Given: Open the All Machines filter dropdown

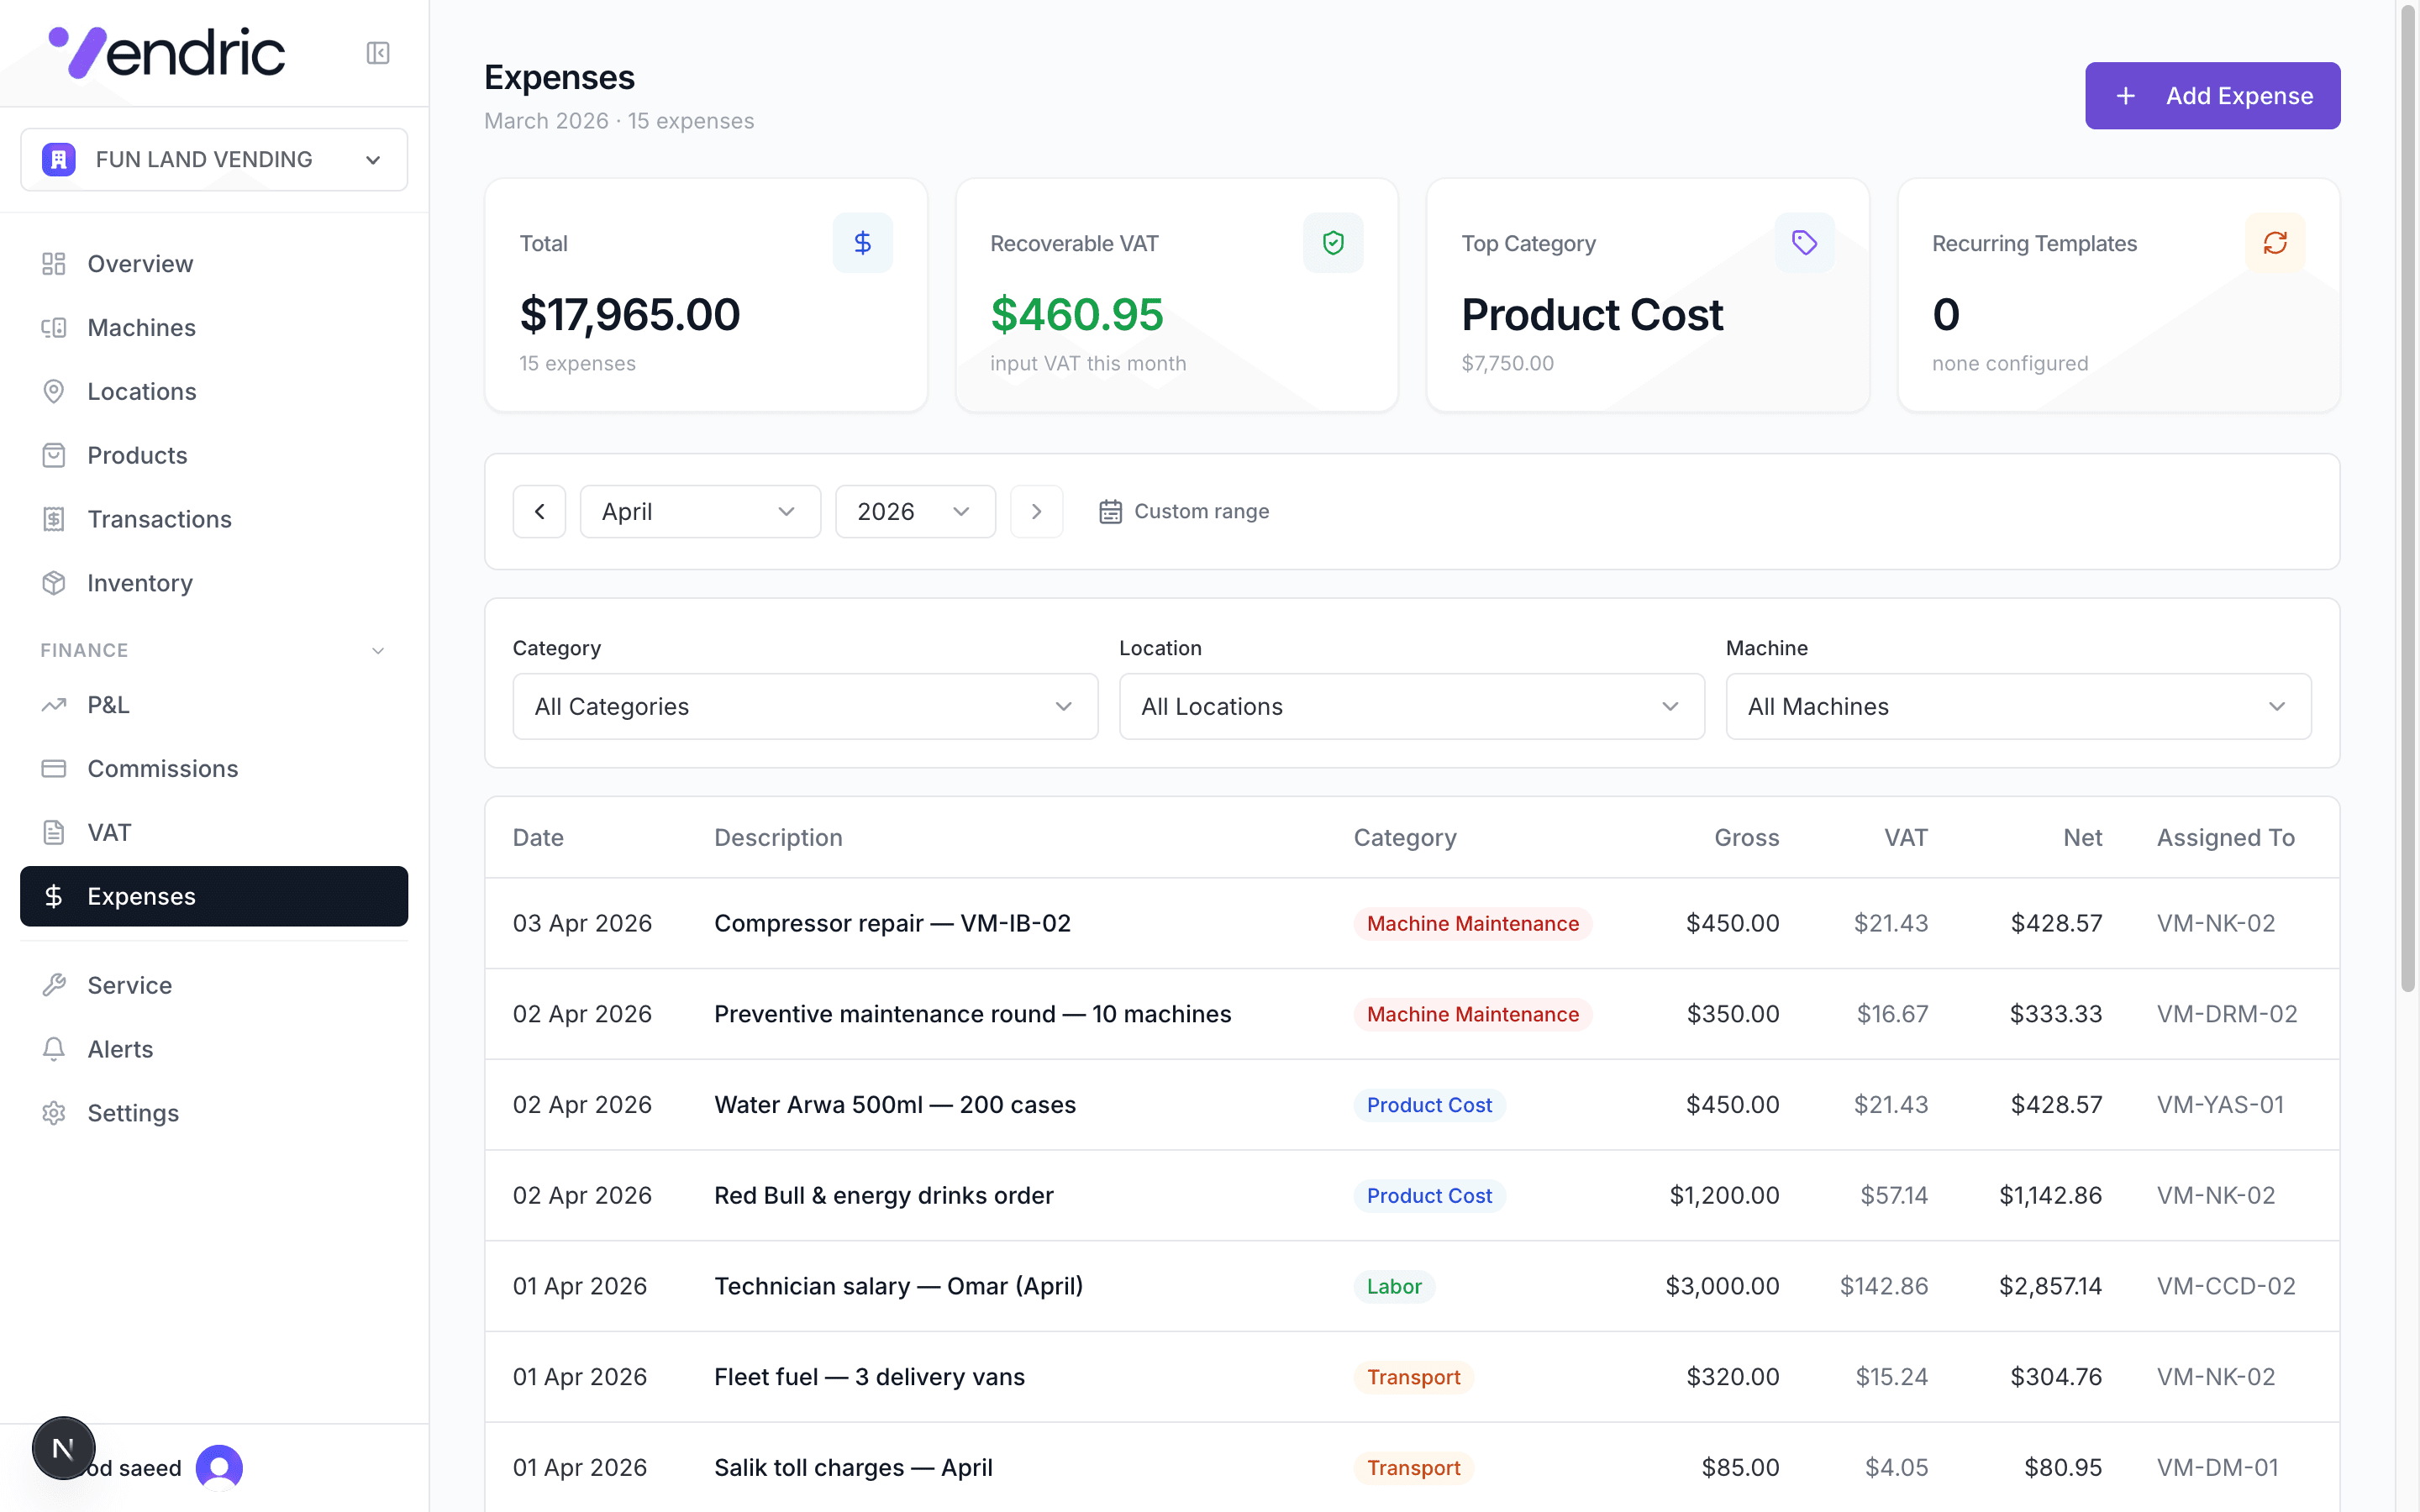Looking at the screenshot, I should [2017, 707].
